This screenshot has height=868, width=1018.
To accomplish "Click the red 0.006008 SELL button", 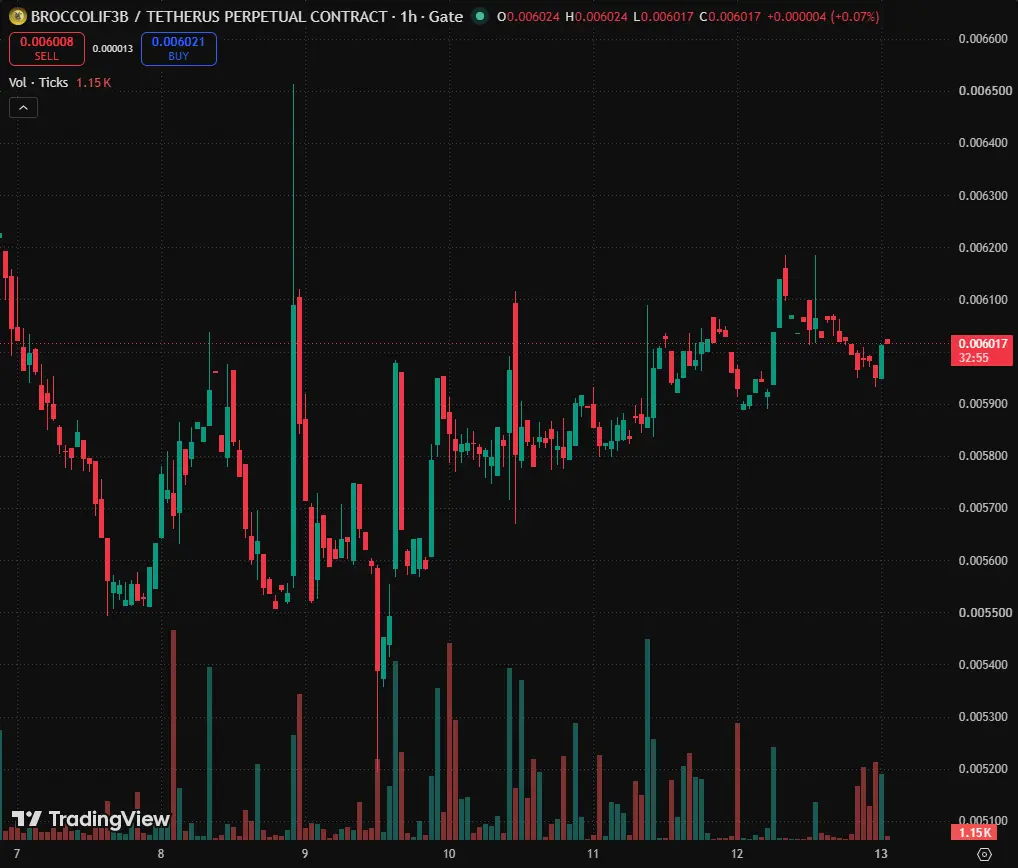I will (x=47, y=49).
